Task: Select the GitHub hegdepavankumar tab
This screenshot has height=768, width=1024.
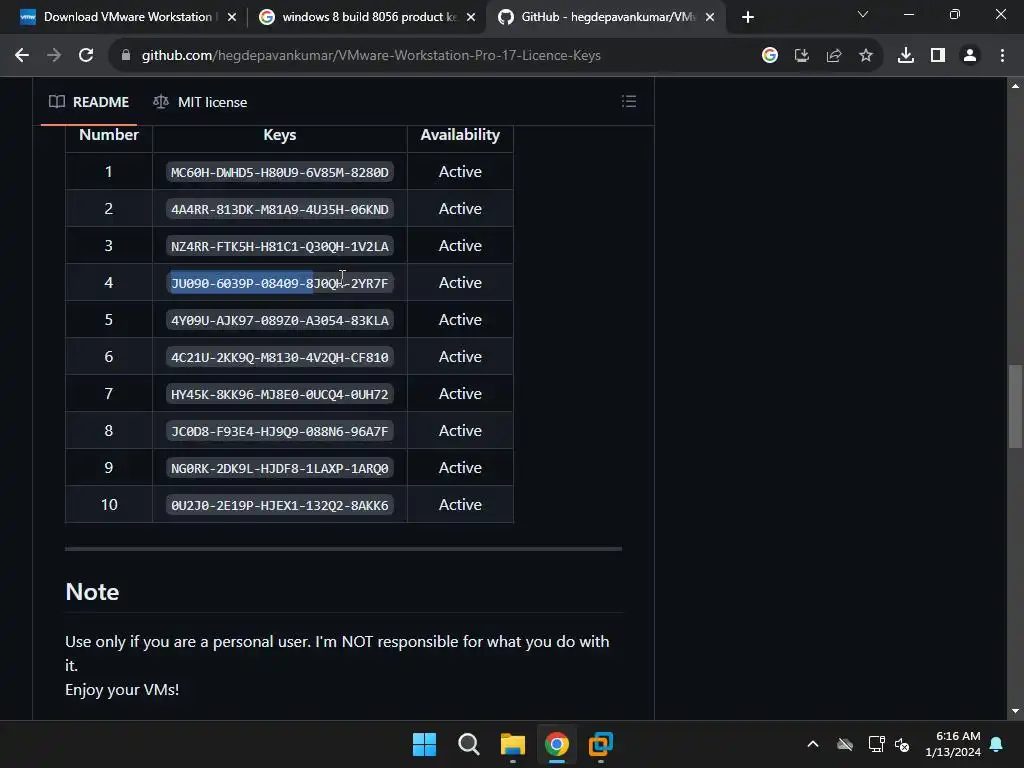Action: (x=606, y=17)
